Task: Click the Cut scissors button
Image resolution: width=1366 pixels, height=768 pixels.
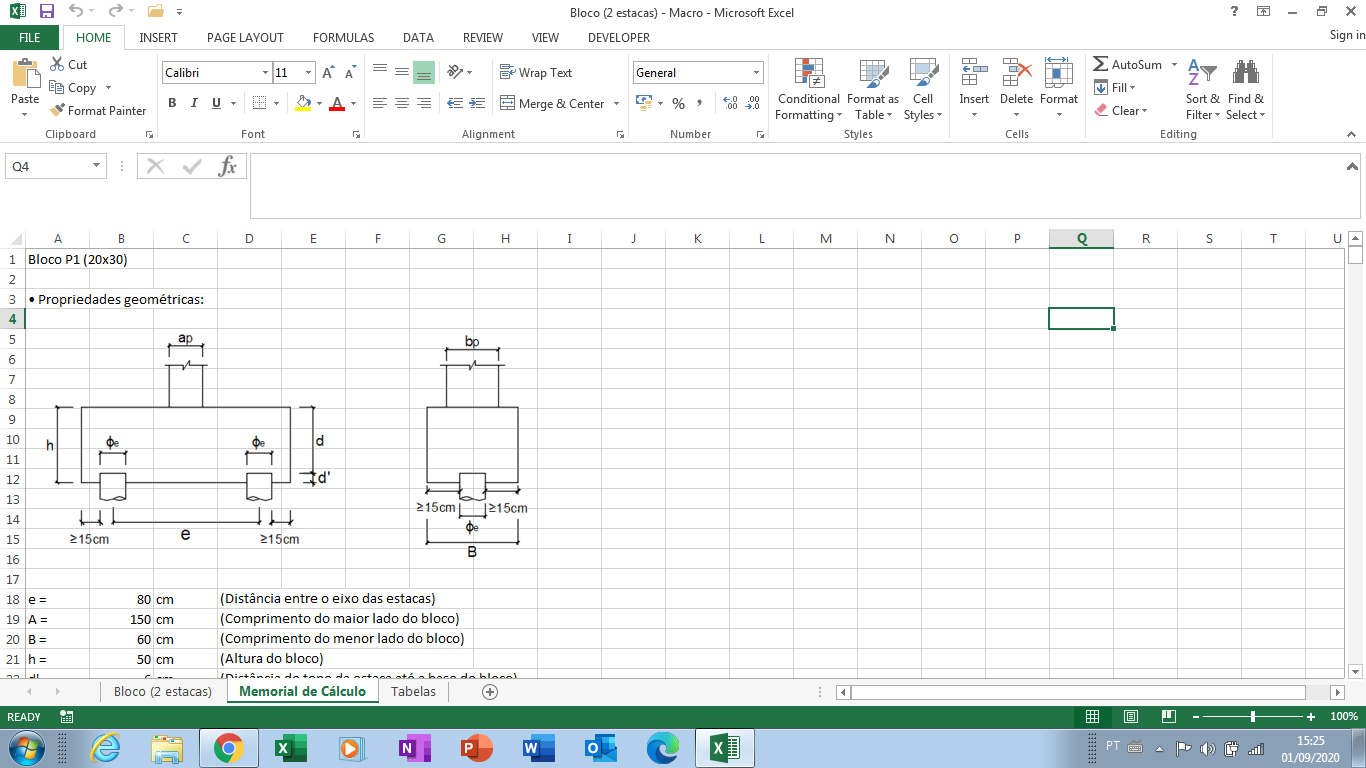Action: click(x=67, y=65)
